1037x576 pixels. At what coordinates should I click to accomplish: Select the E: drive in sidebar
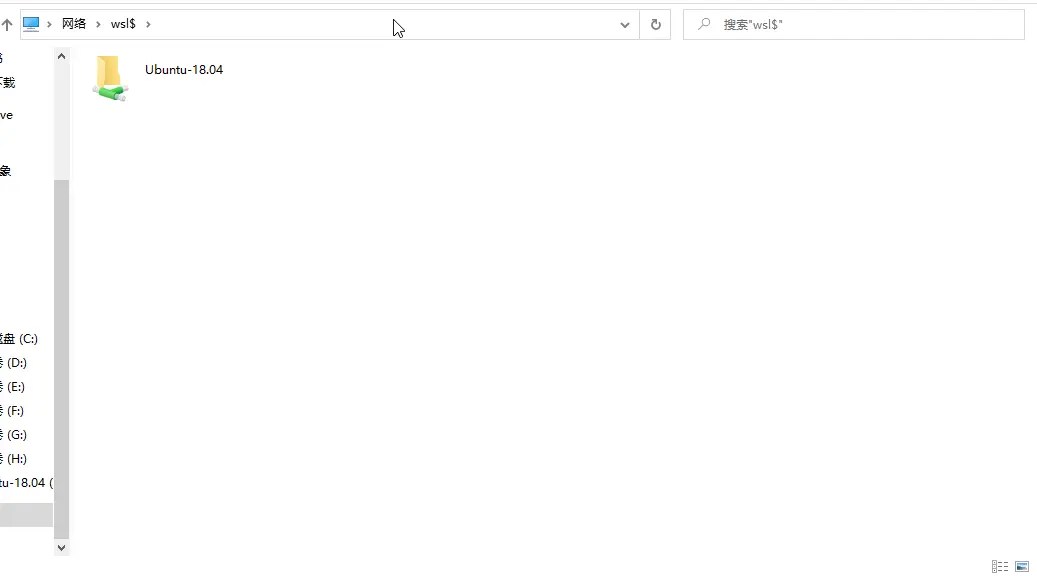(14, 386)
